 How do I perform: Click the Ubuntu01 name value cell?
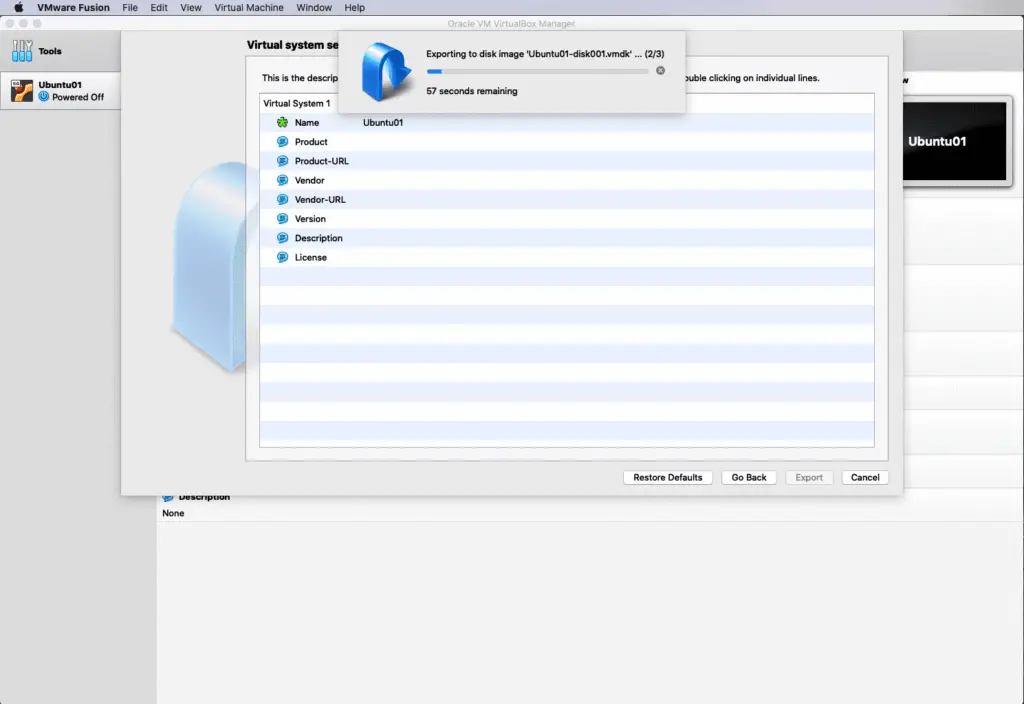(383, 123)
